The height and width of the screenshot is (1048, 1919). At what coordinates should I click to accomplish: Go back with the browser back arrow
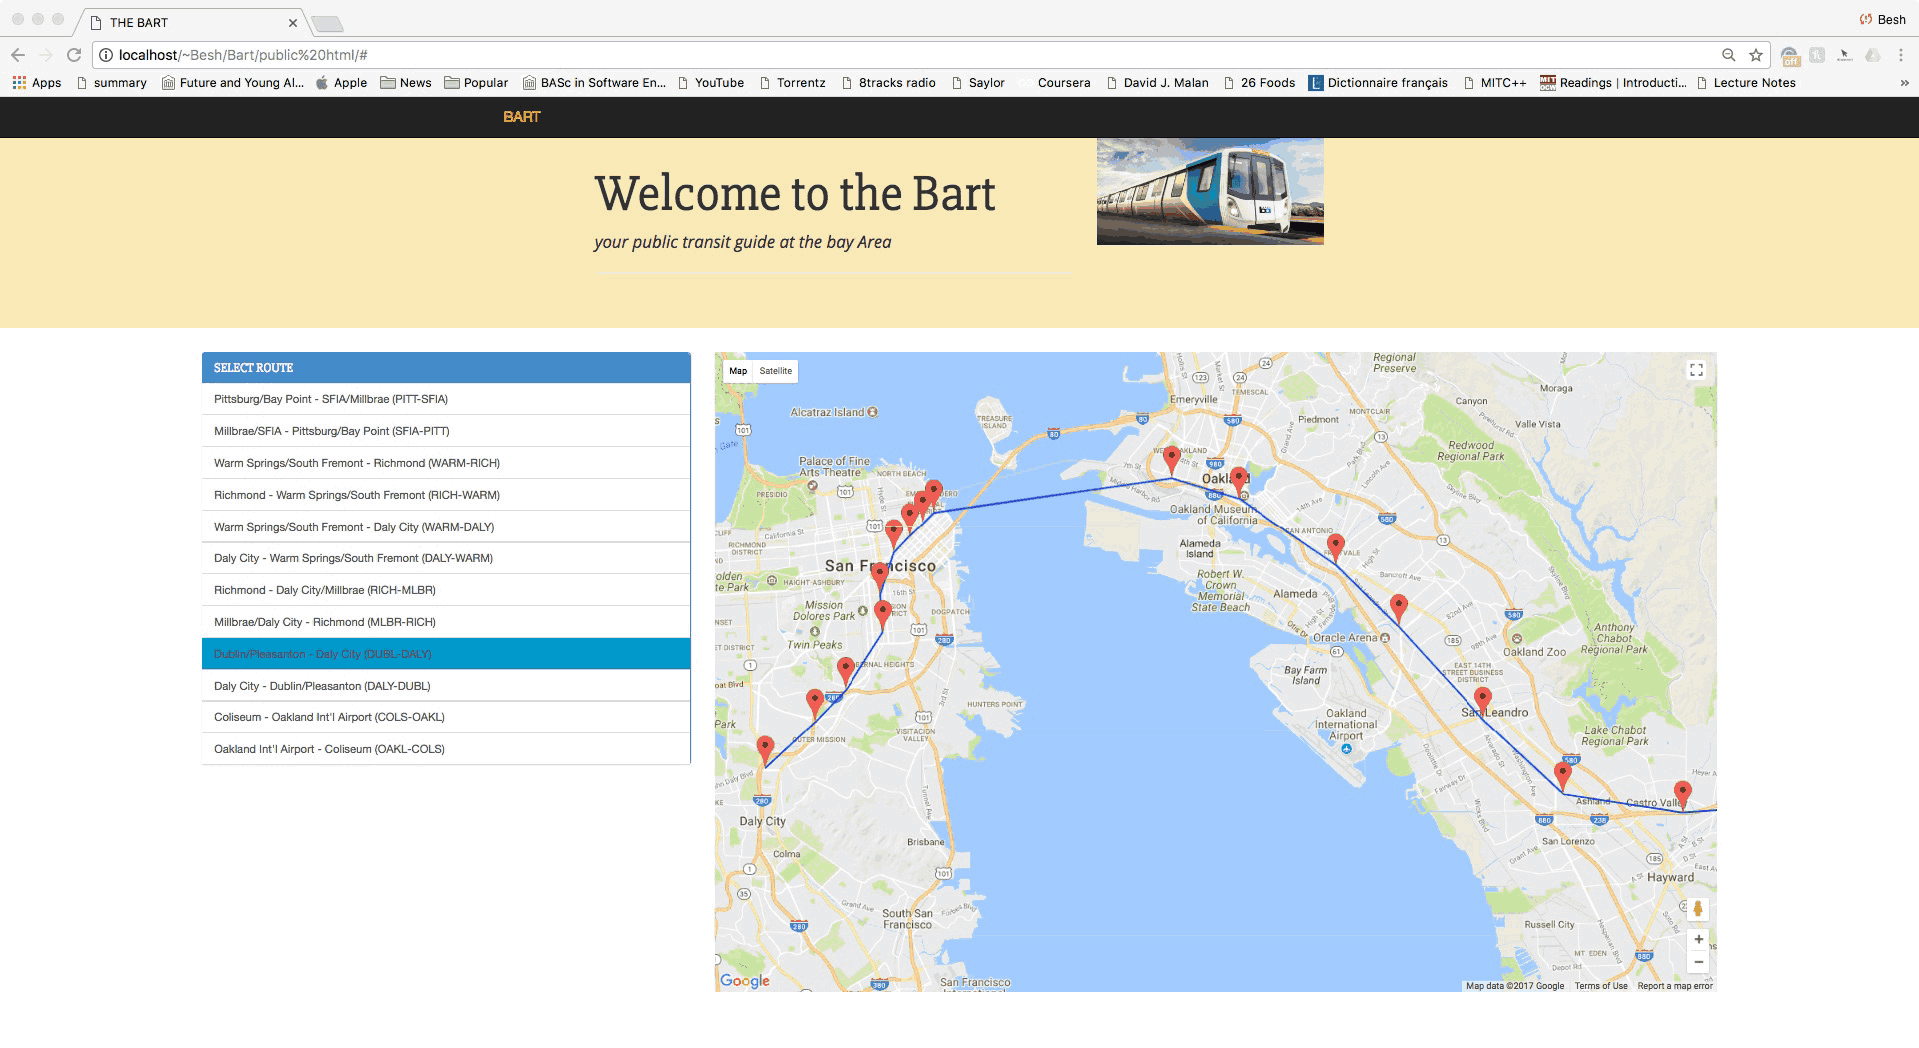(x=18, y=55)
